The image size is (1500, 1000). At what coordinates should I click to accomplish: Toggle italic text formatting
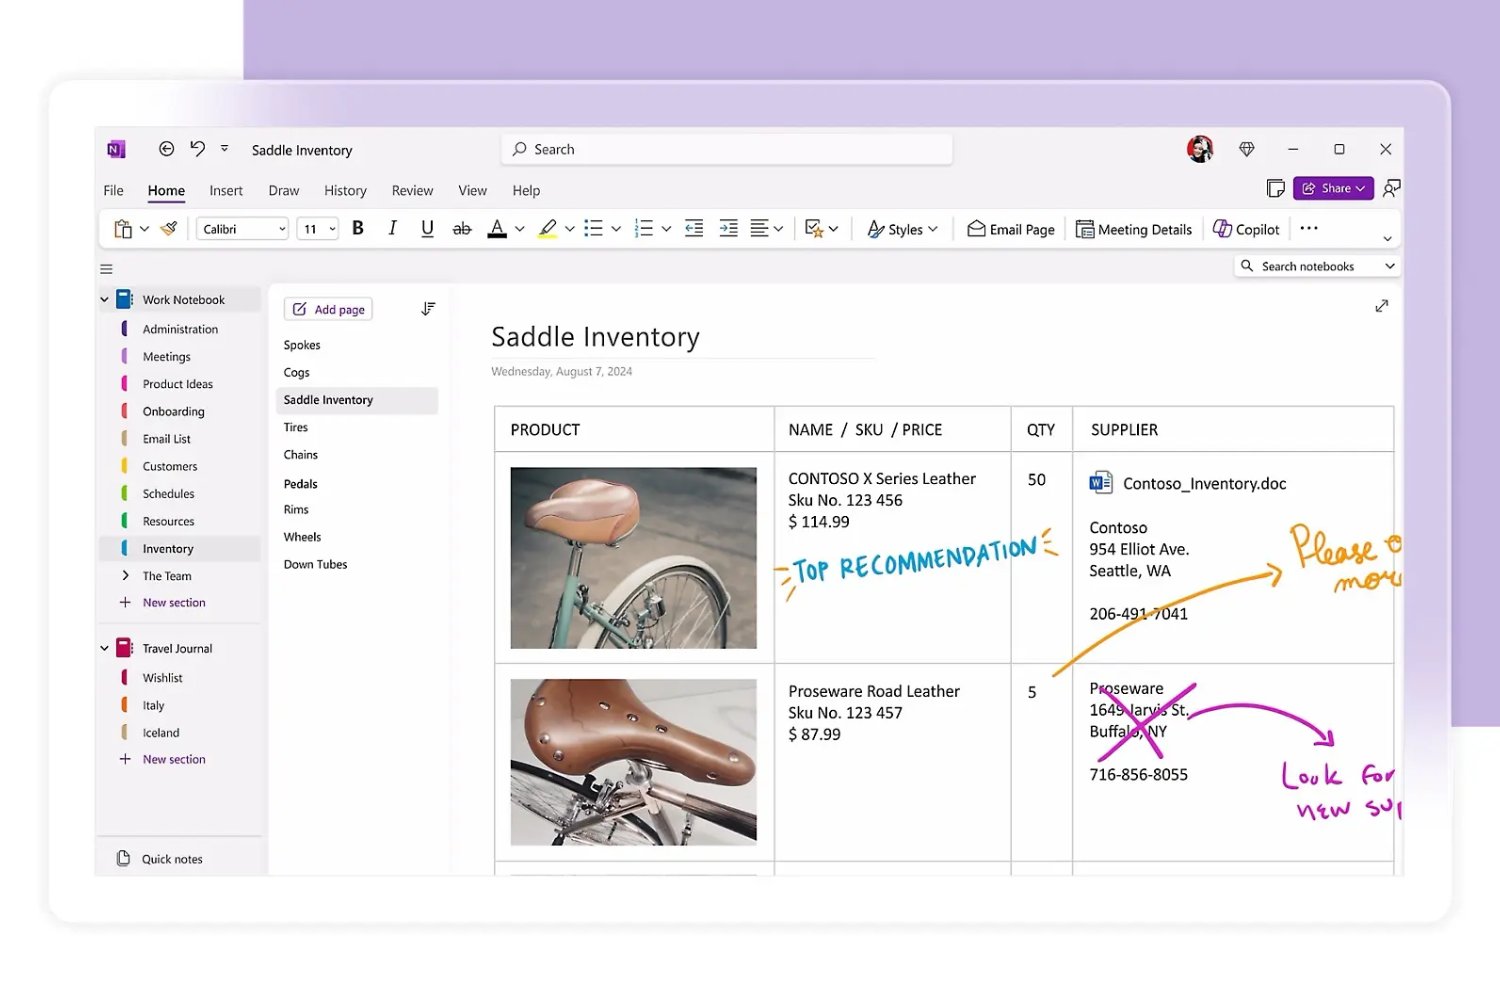[x=392, y=229]
